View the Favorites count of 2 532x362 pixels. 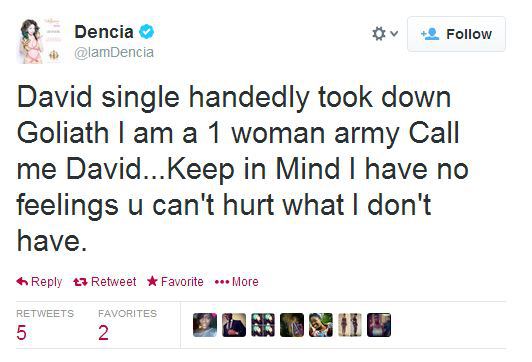point(103,332)
